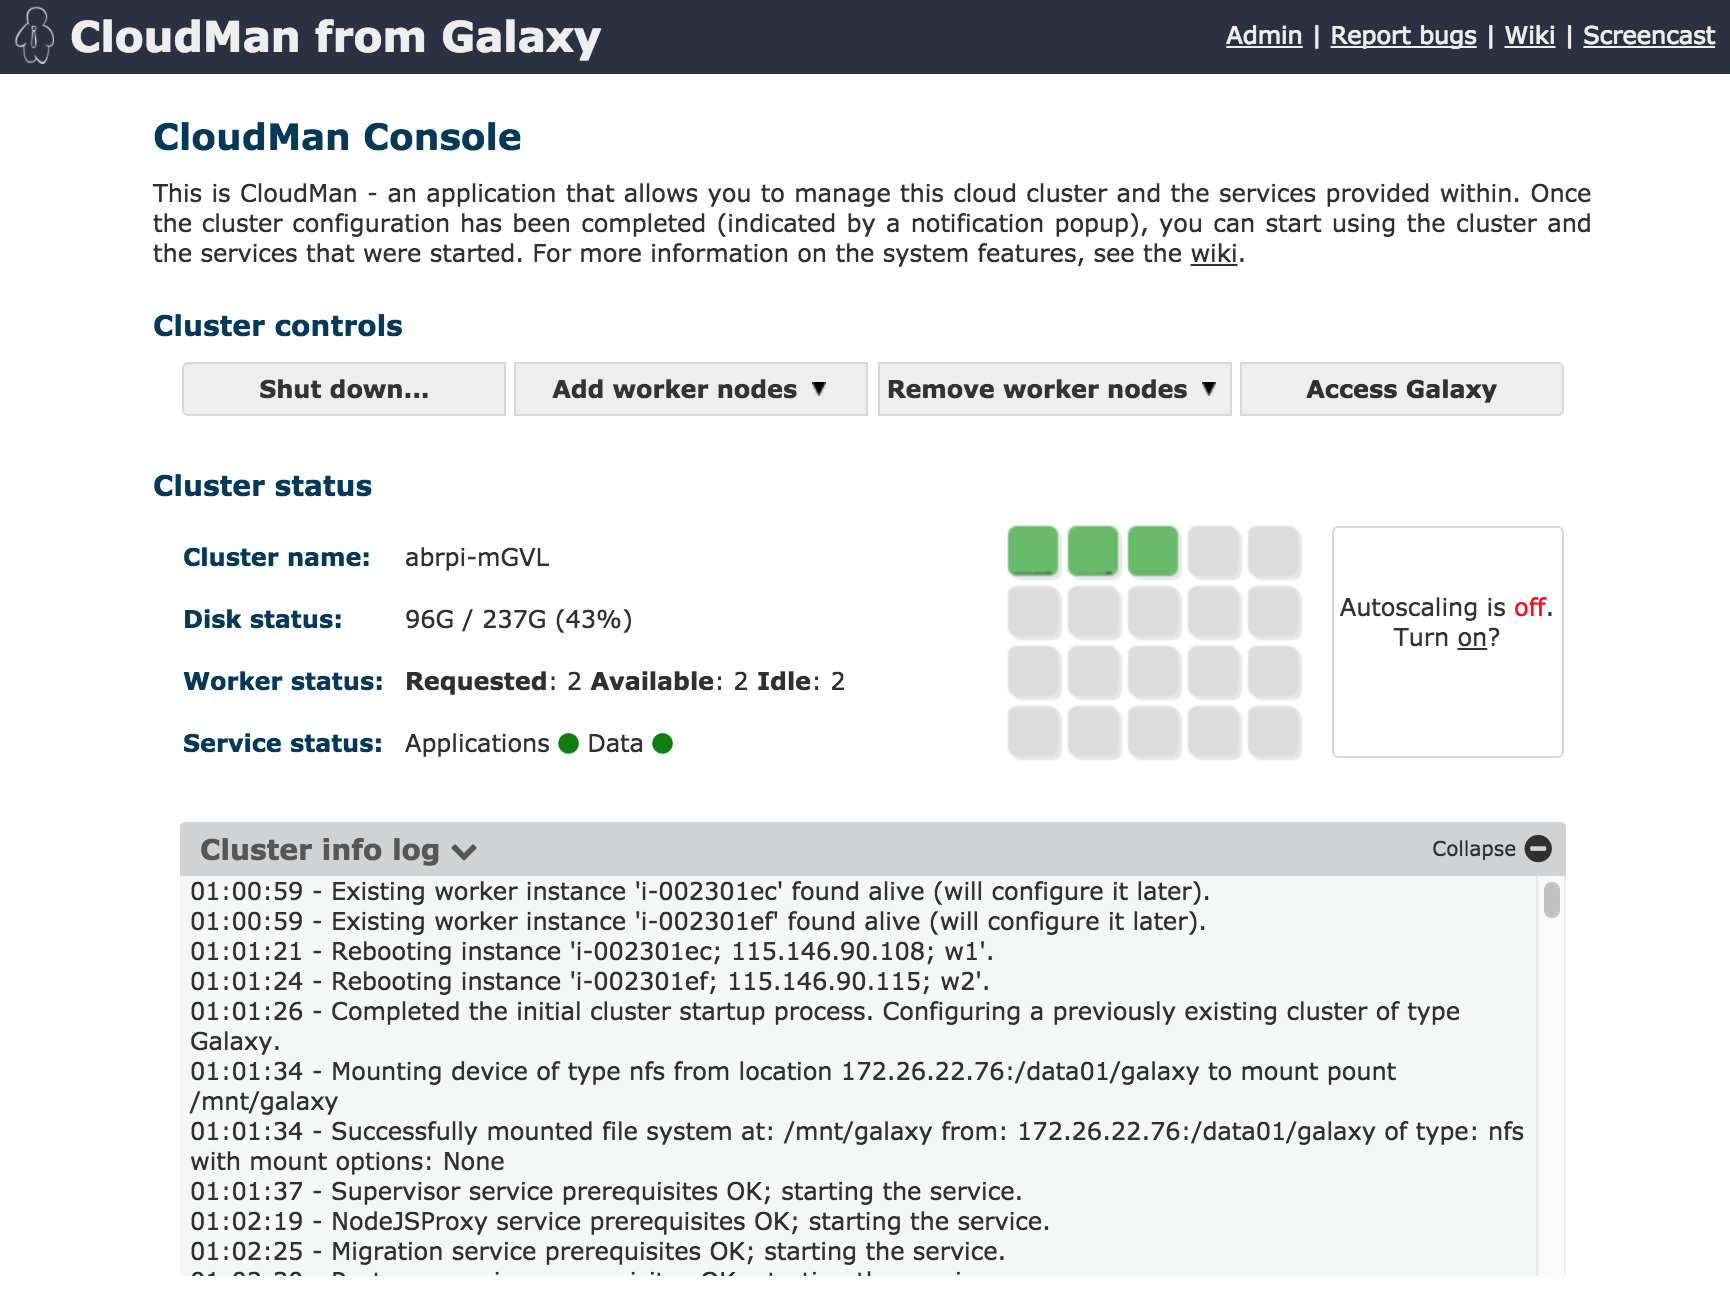Click the log scrollbar thumb
Screen dimensions: 1730x1300
point(1551,899)
